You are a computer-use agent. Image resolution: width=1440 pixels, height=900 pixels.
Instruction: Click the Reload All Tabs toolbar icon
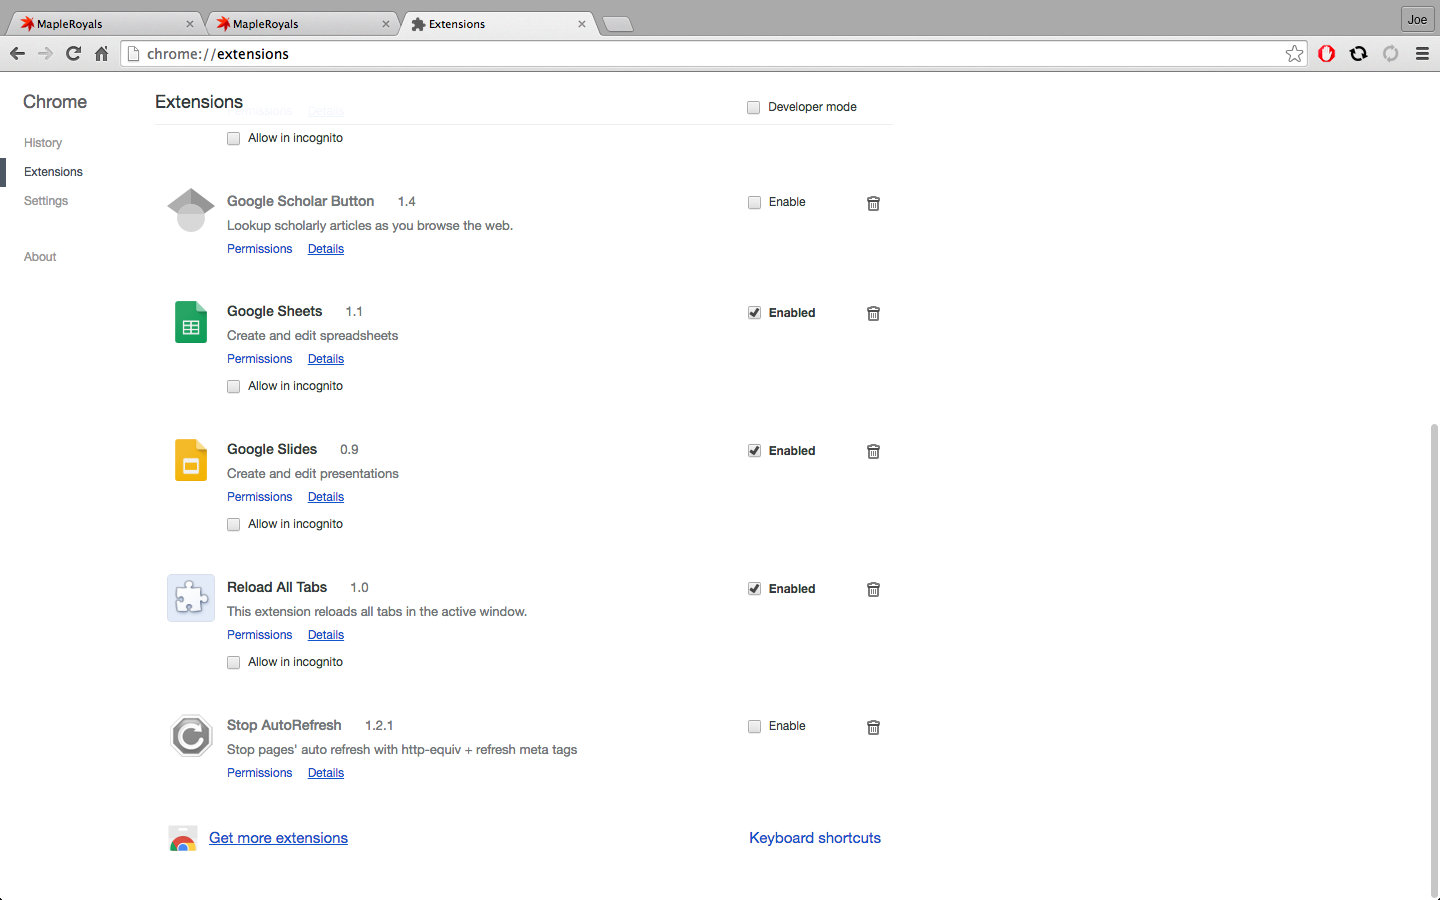pos(1359,54)
